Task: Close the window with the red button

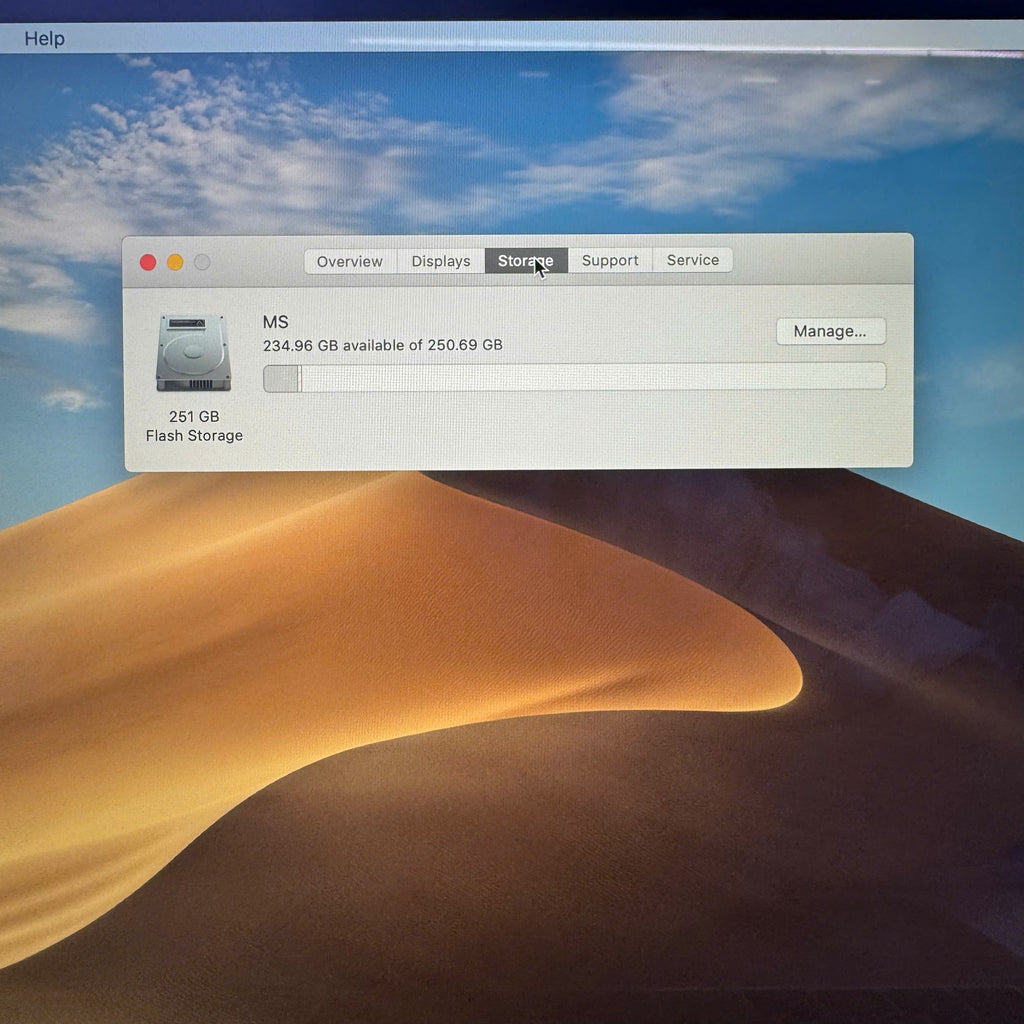Action: point(148,263)
